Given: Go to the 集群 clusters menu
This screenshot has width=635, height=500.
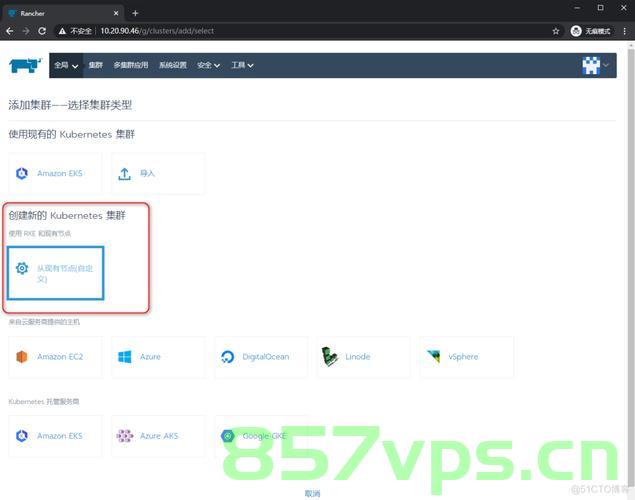Looking at the screenshot, I should click(96, 65).
